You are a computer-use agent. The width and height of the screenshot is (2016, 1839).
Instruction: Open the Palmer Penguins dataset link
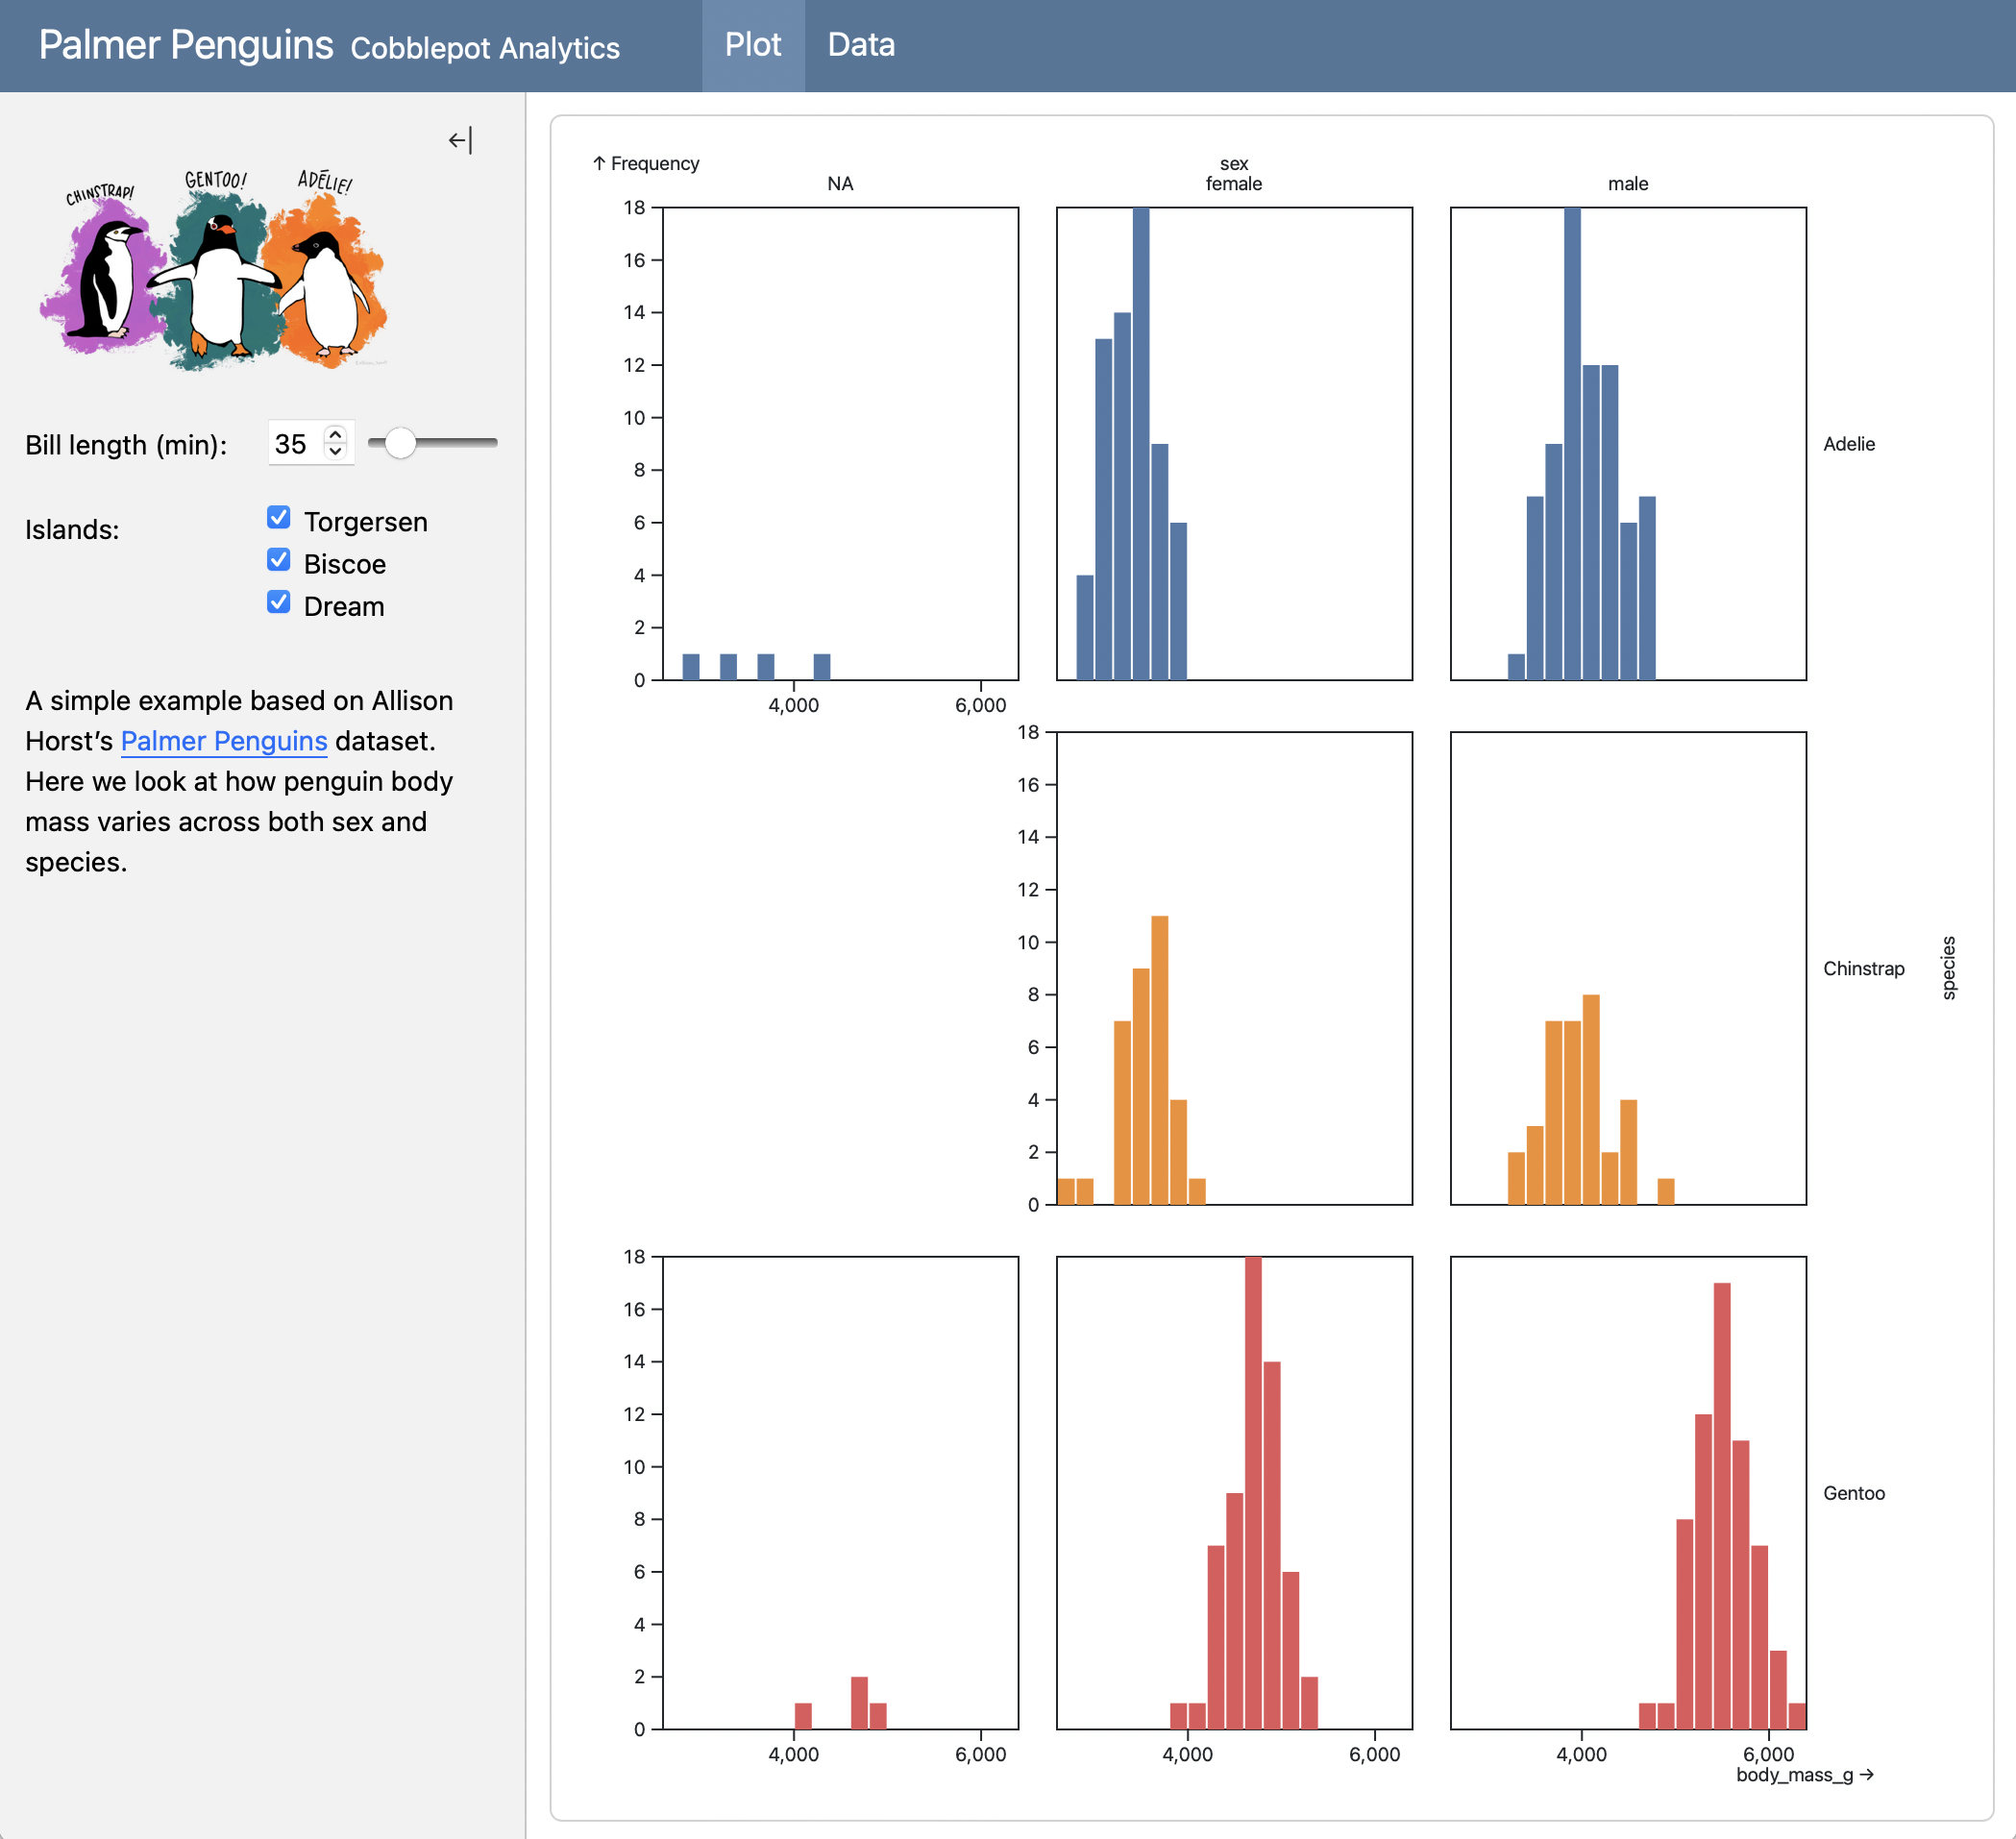[223, 741]
